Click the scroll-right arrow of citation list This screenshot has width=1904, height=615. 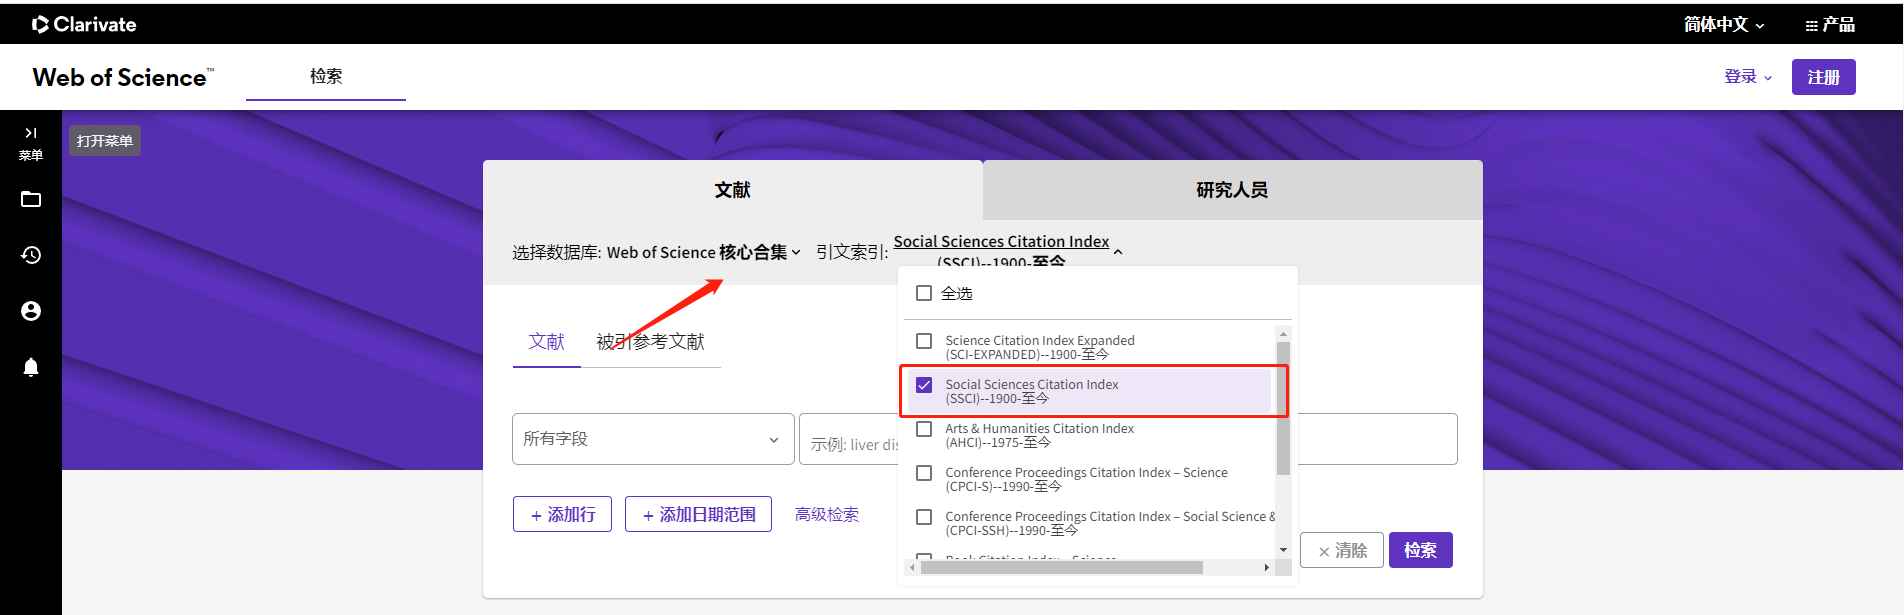[x=1267, y=568]
